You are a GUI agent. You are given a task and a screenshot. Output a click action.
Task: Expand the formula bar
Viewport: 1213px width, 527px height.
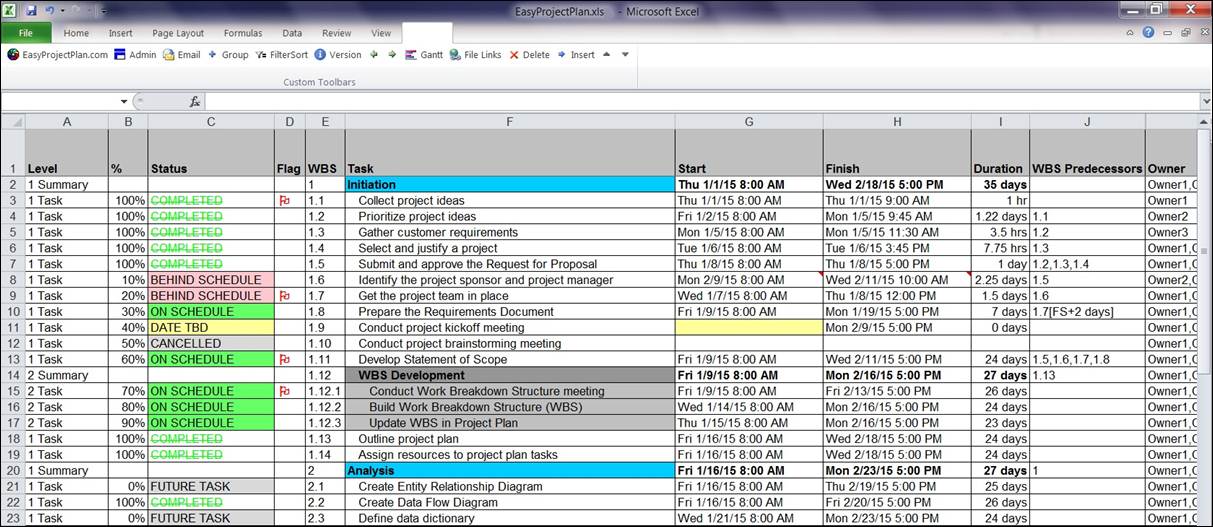click(1205, 102)
